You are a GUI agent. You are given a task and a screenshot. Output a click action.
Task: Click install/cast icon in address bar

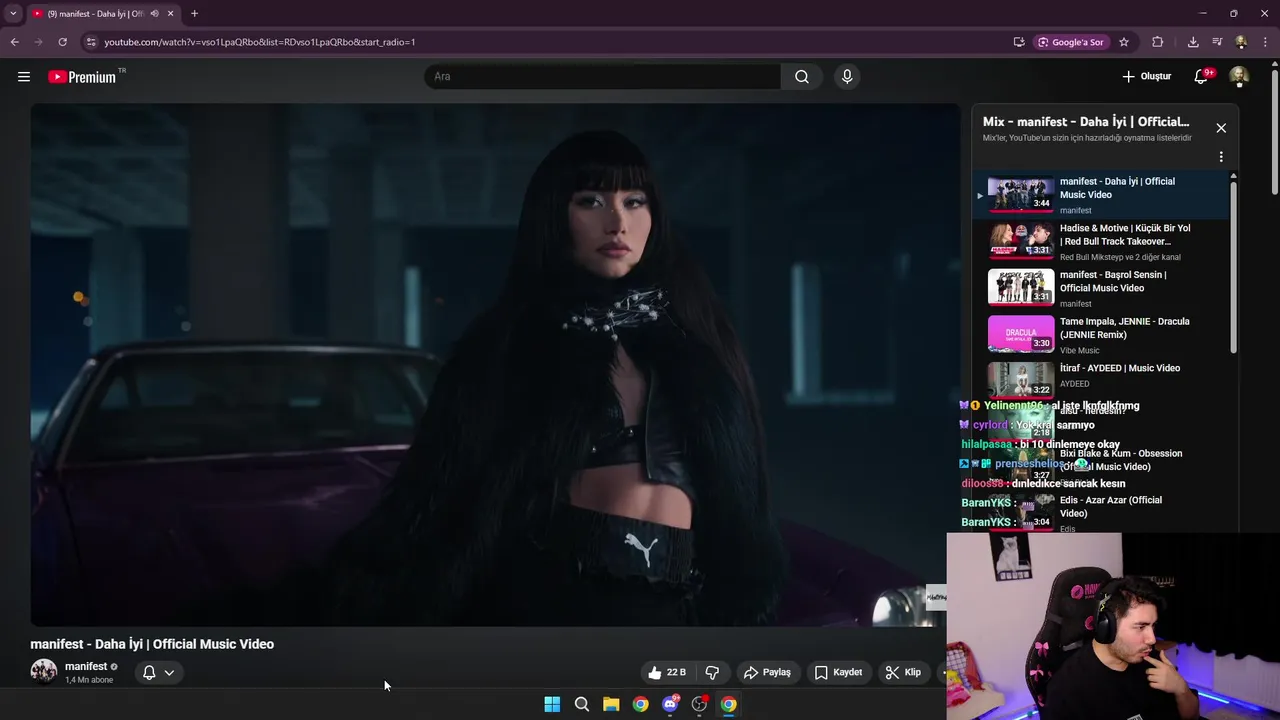pos(1019,42)
